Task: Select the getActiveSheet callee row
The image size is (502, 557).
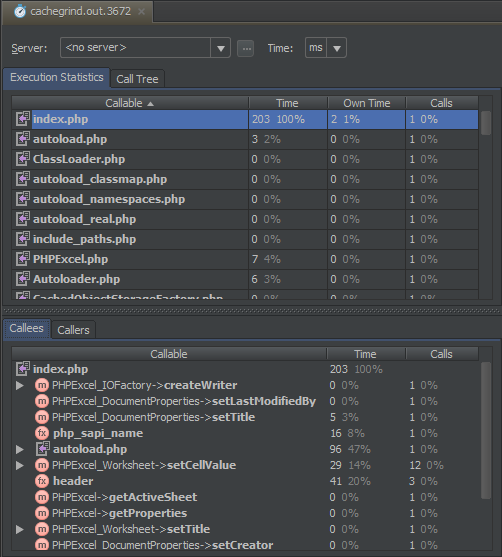Action: pos(245,497)
